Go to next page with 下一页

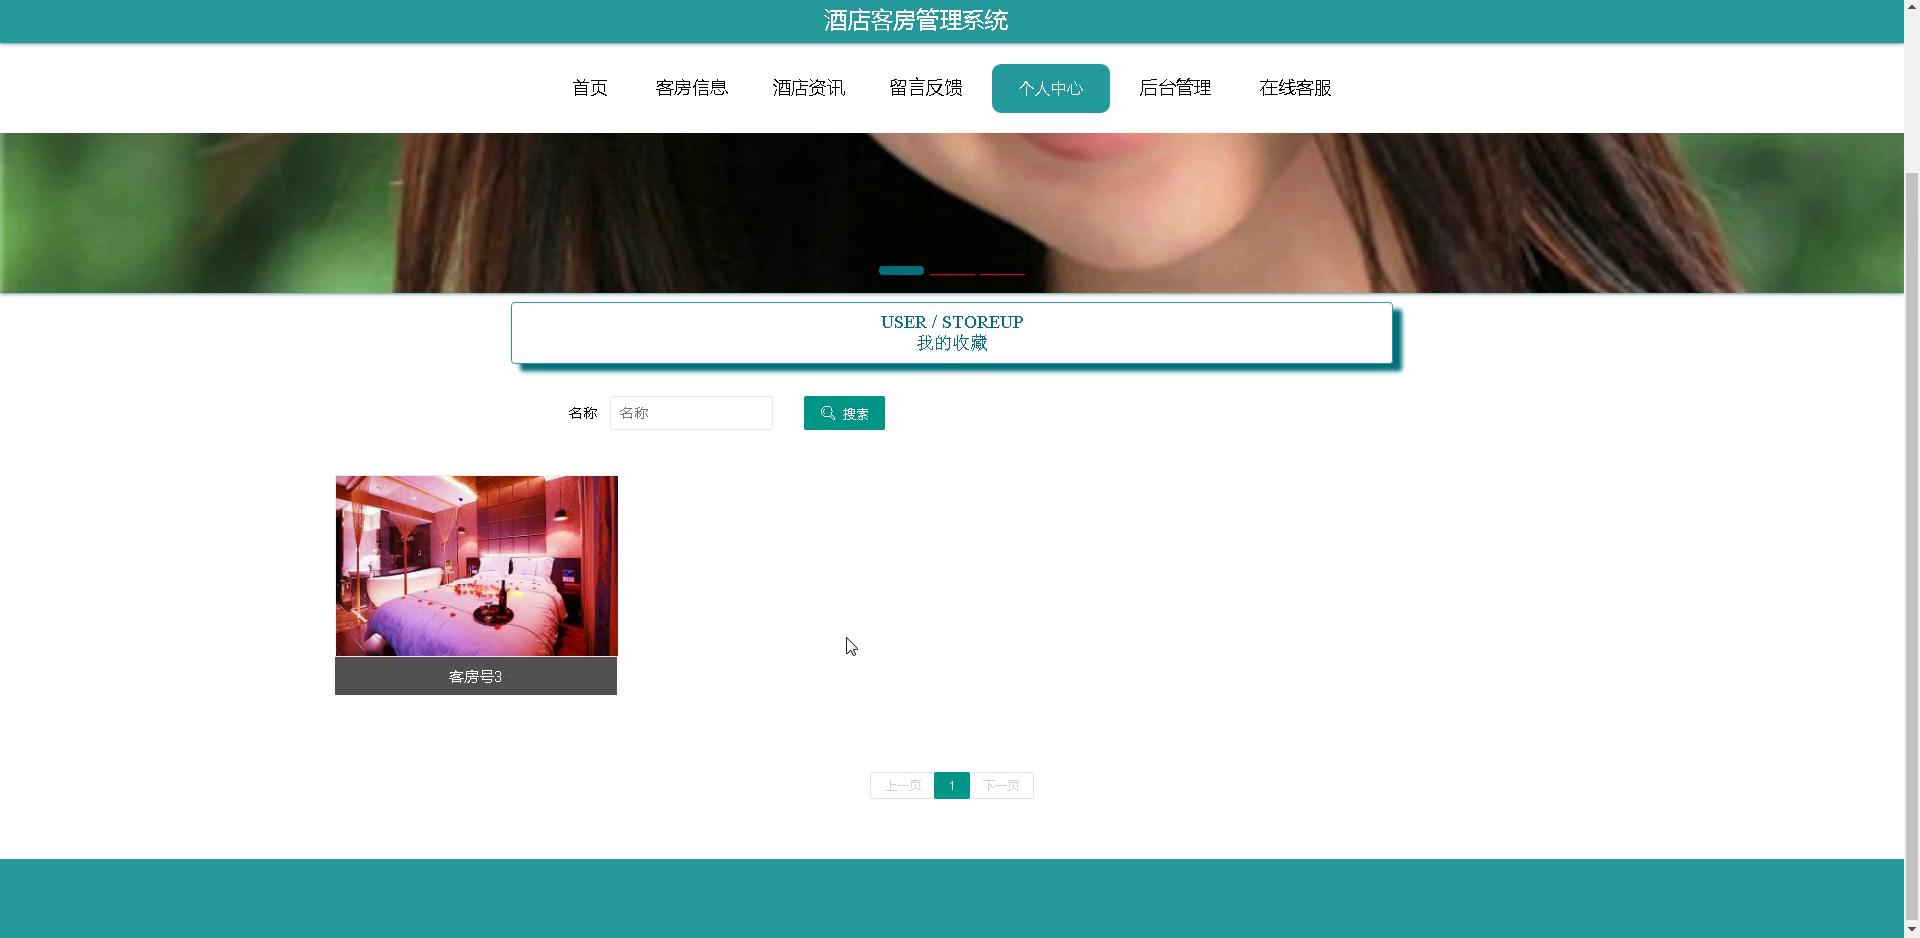1001,786
